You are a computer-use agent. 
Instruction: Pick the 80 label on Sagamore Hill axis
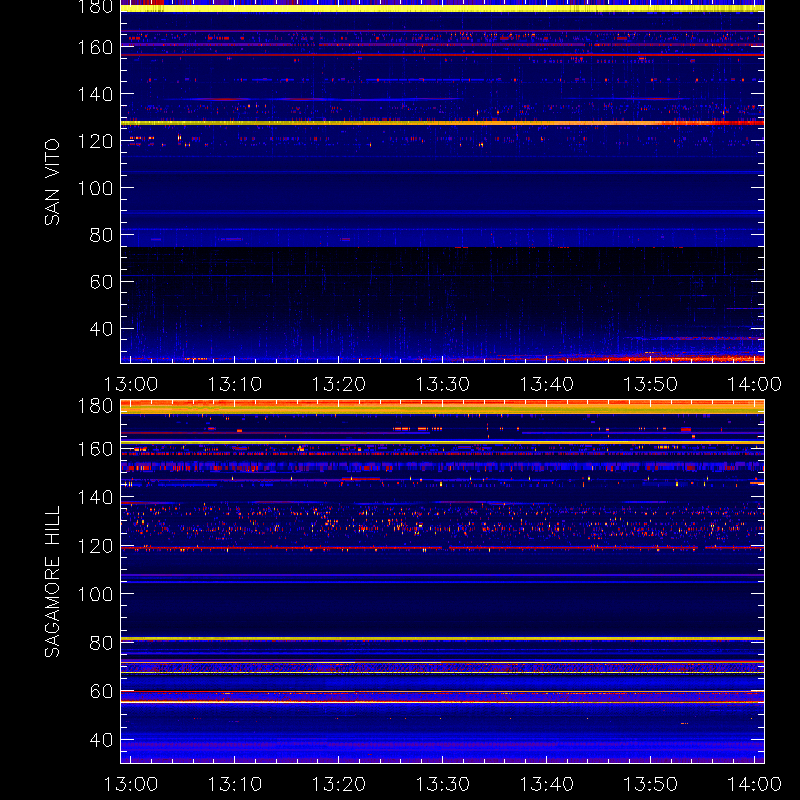coord(102,642)
